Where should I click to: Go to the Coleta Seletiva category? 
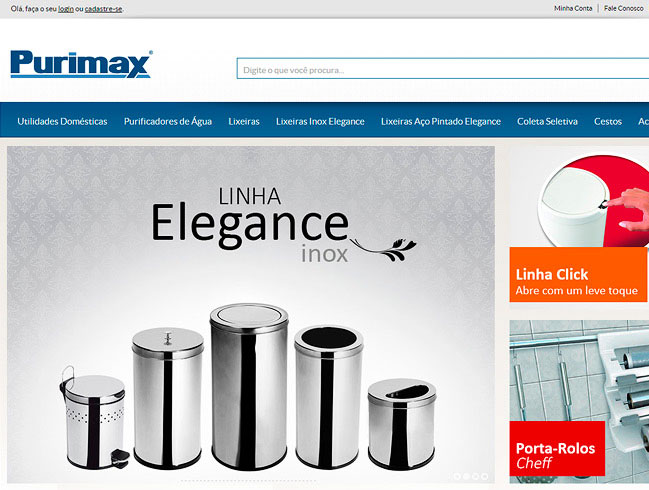click(x=547, y=121)
